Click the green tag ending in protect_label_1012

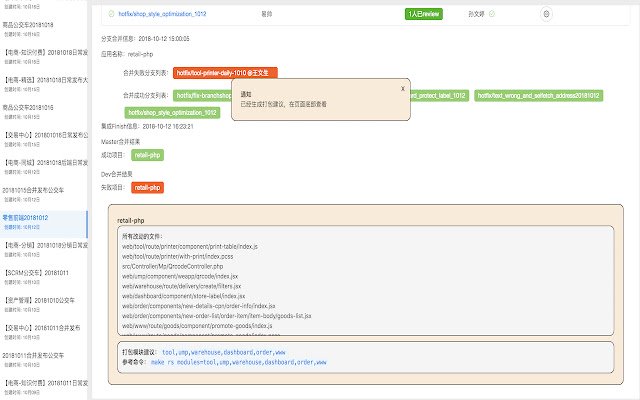coord(440,96)
